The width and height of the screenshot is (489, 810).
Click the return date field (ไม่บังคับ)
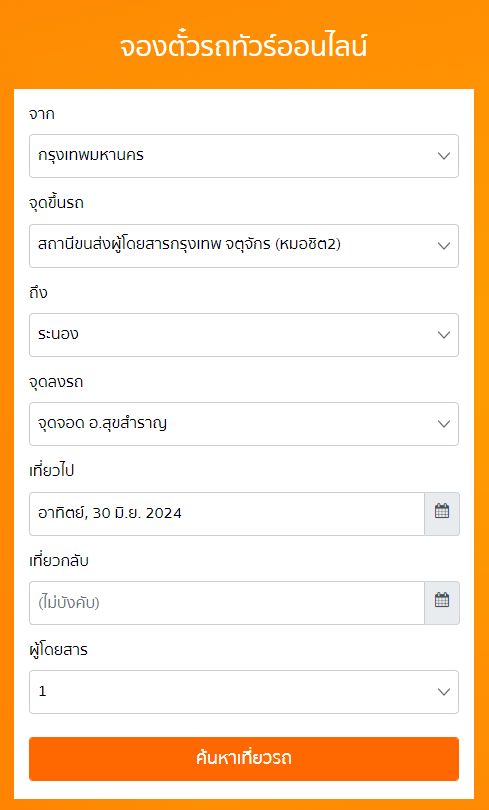[x=227, y=603]
